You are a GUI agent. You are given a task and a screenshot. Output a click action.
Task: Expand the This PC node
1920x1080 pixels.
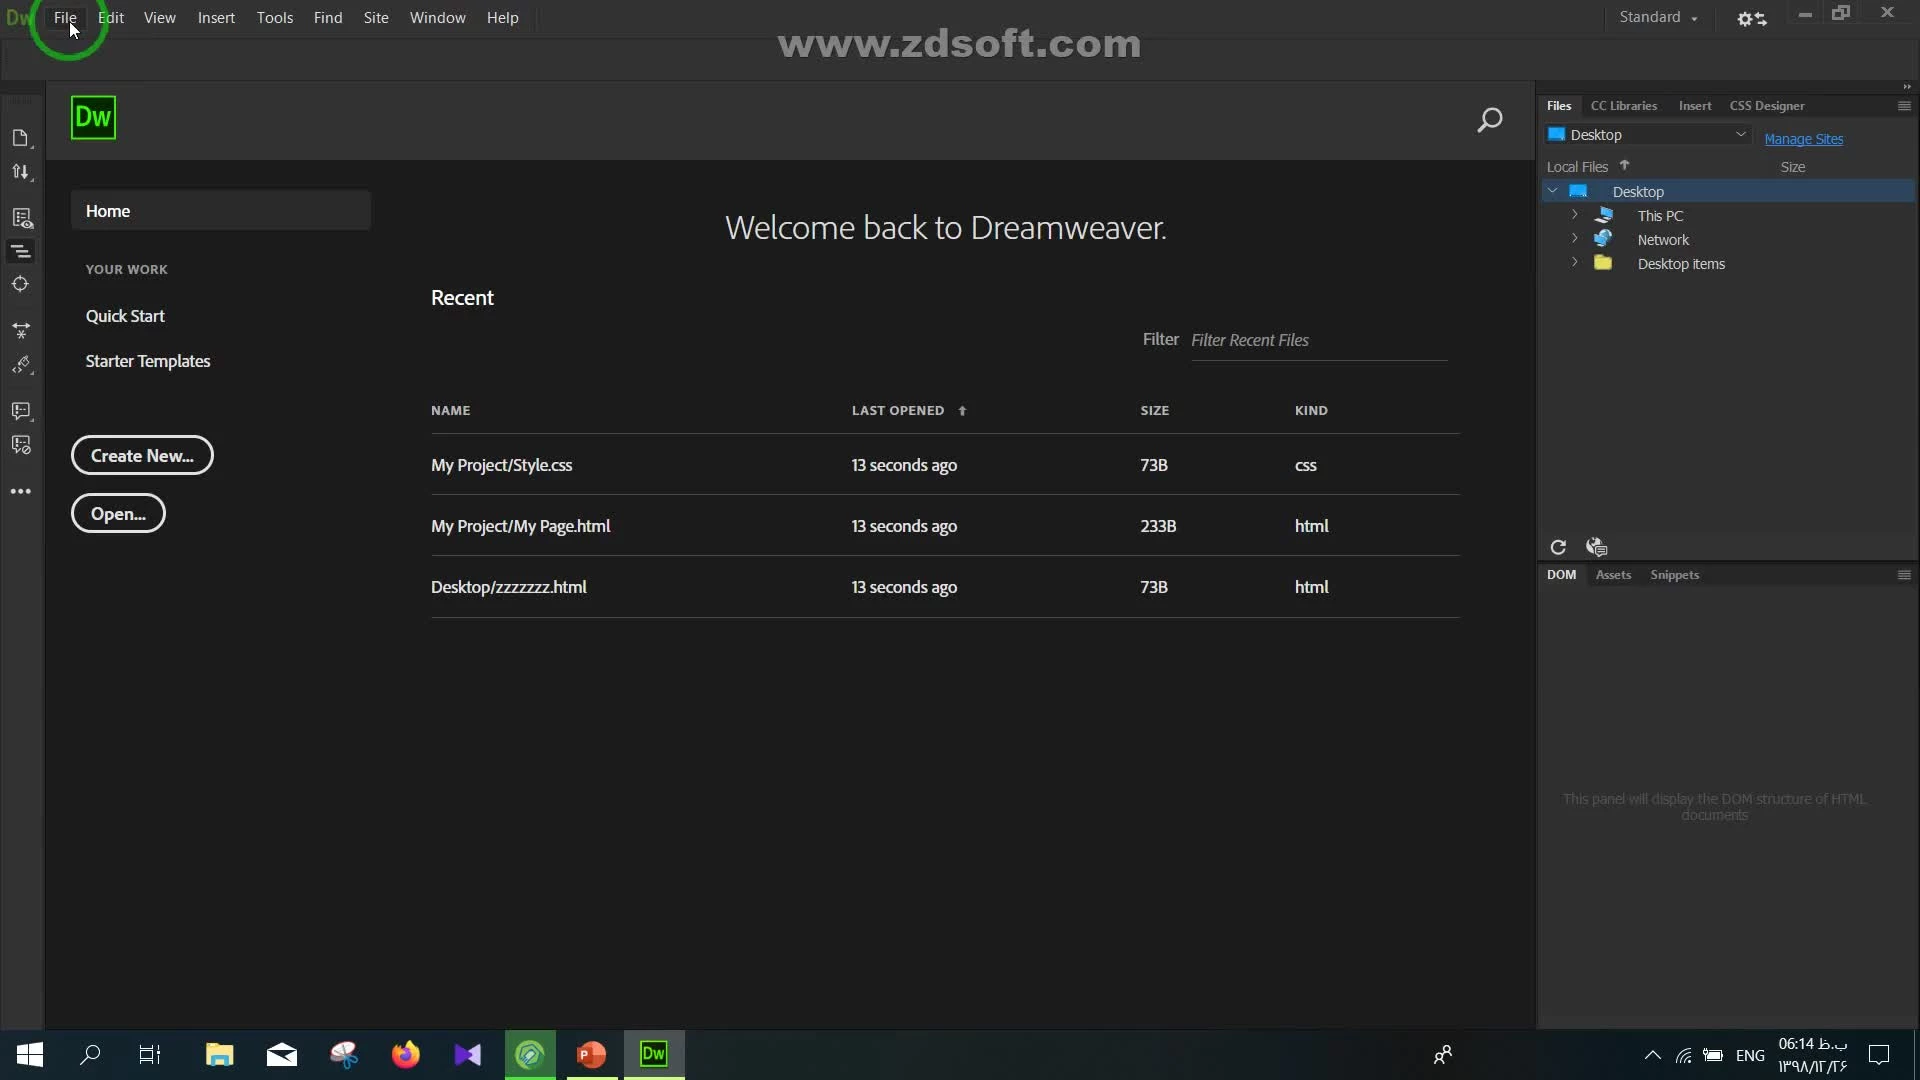(x=1574, y=215)
